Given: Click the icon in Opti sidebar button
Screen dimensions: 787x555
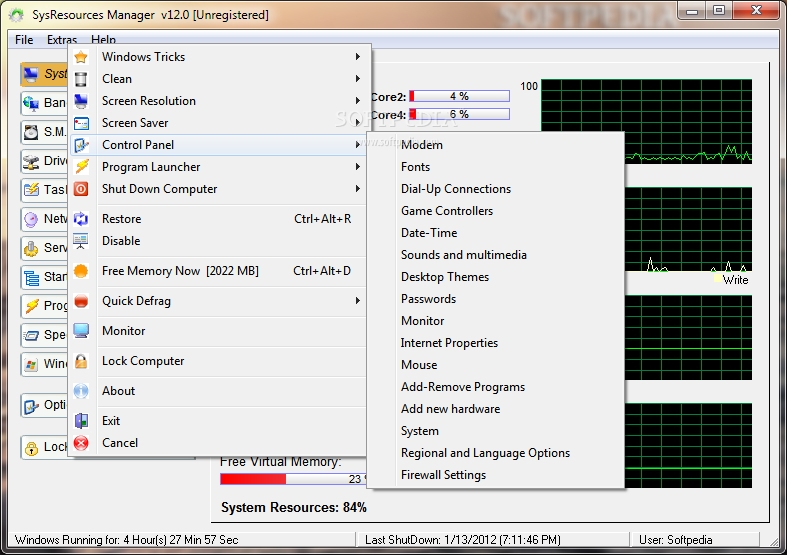Looking at the screenshot, I should (31, 405).
